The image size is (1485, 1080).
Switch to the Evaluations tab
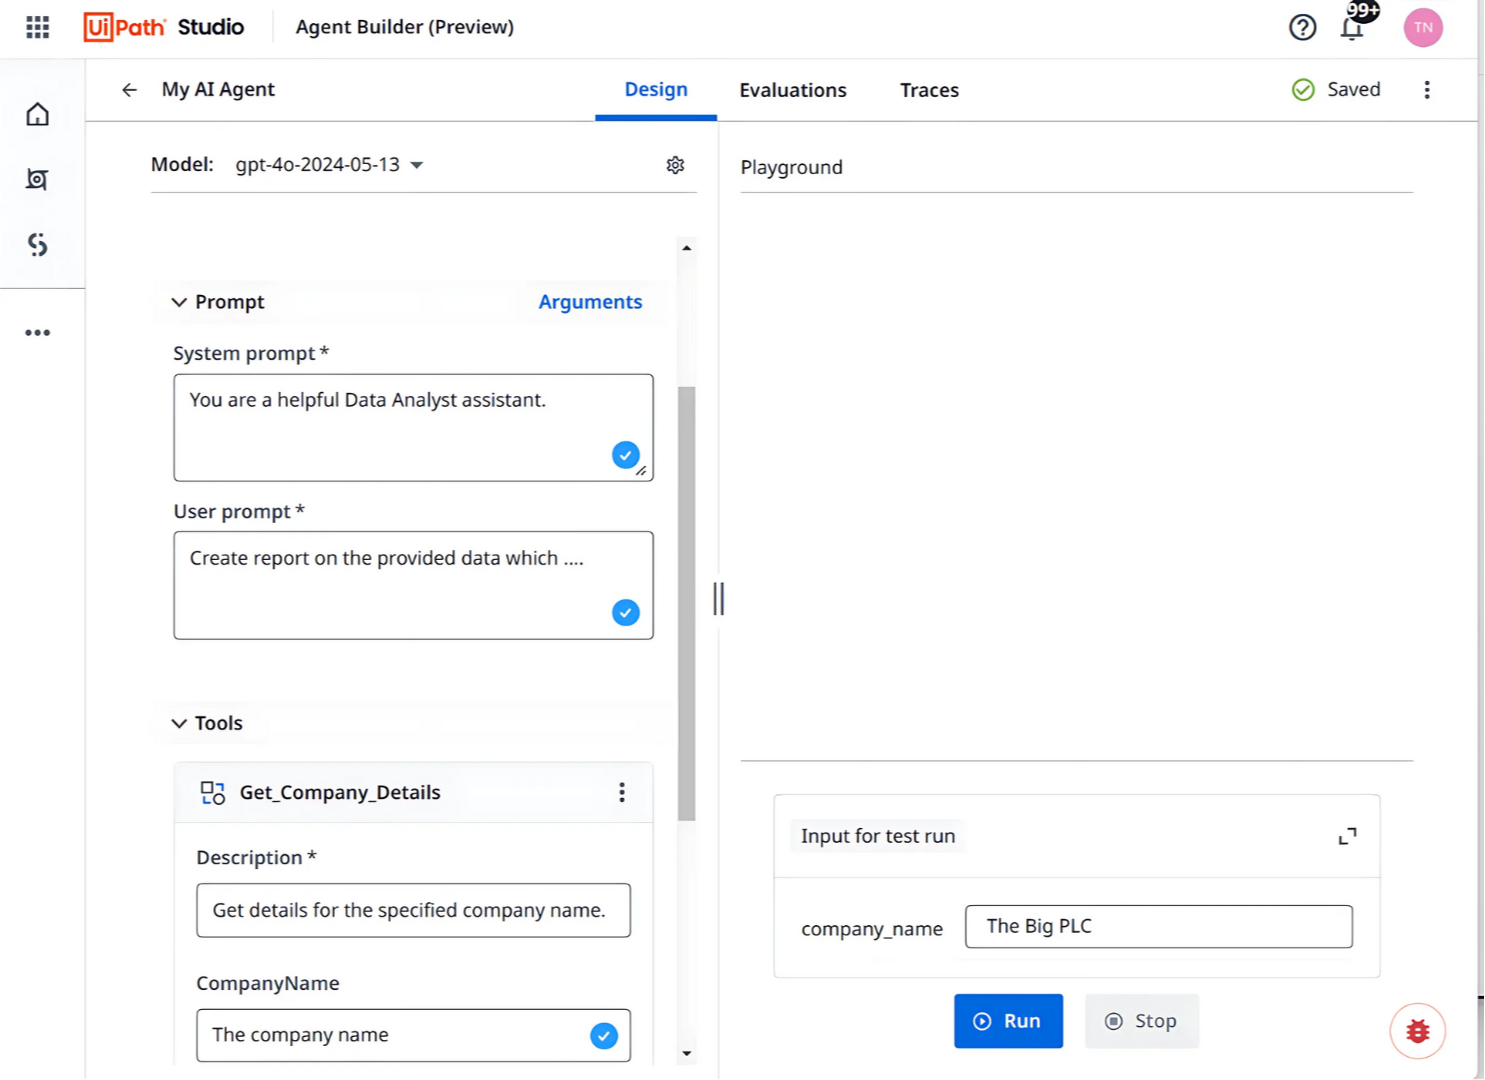(x=793, y=90)
